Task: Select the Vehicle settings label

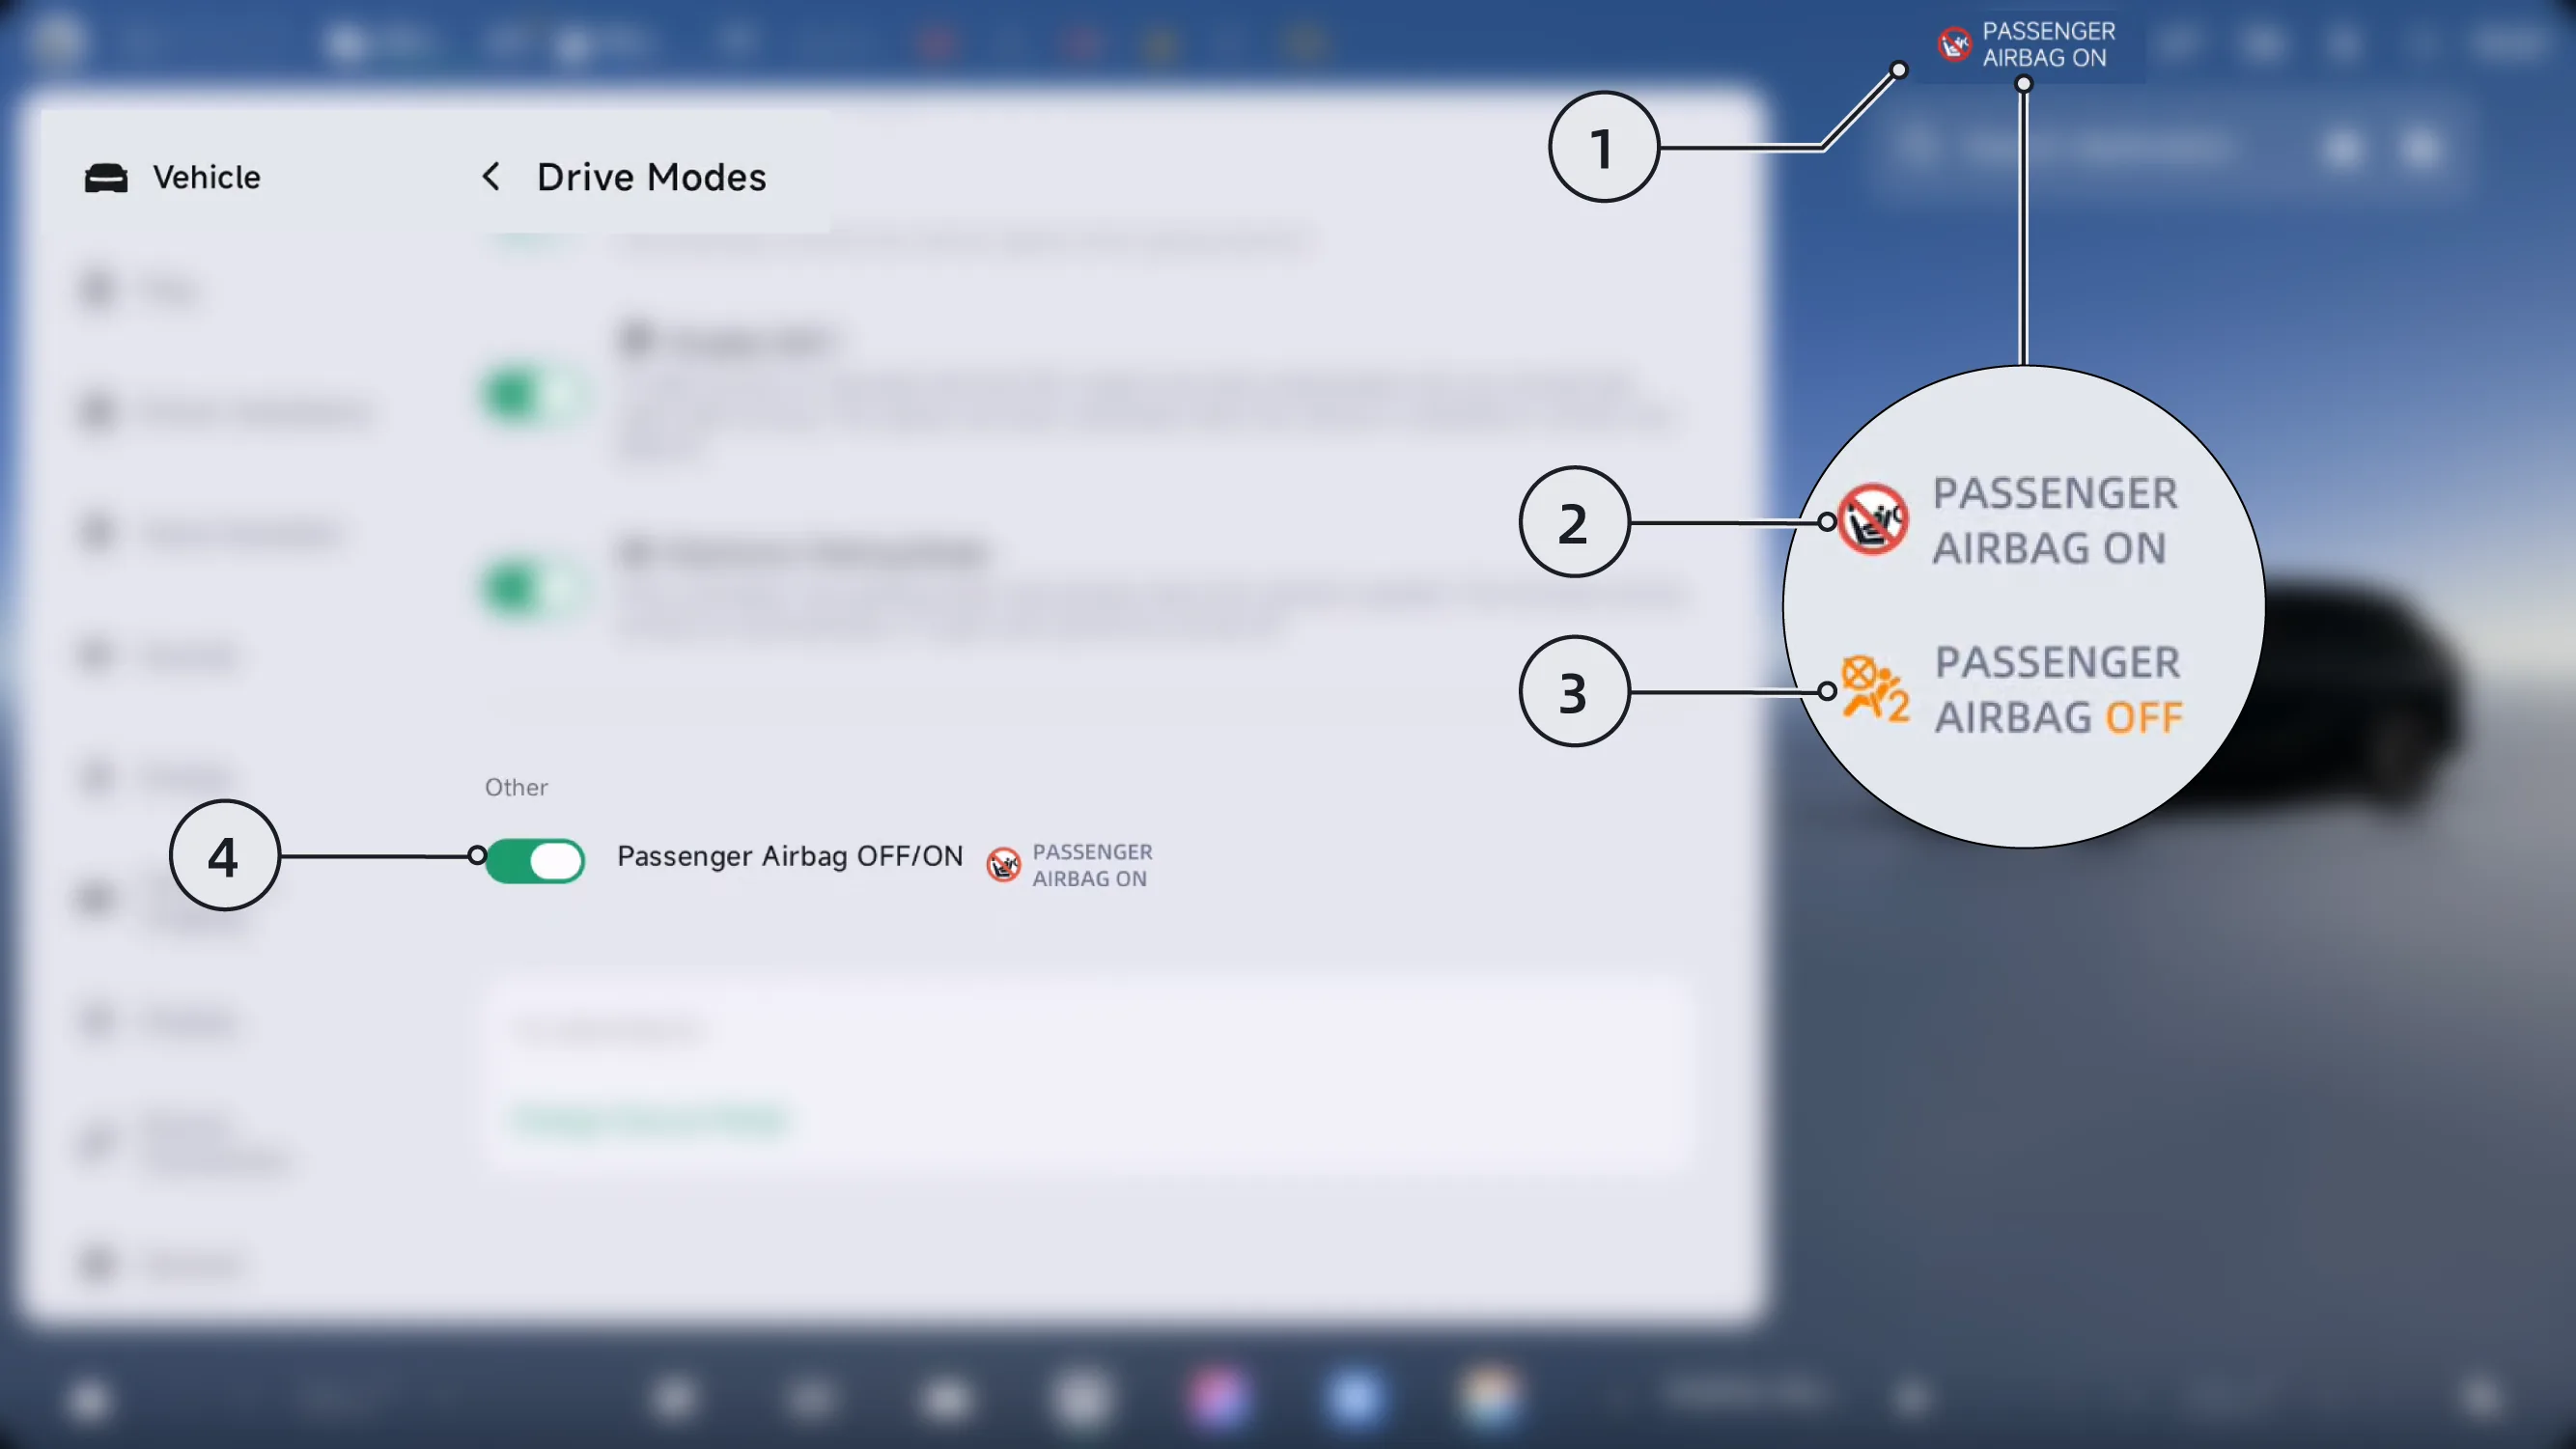Action: (207, 177)
